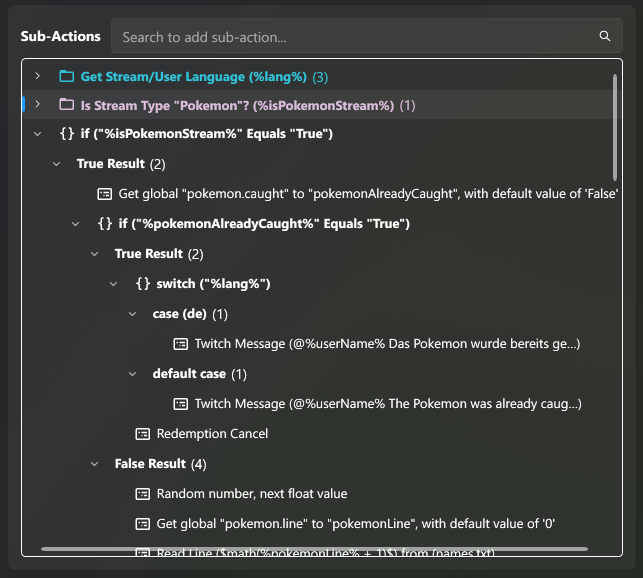Collapse the default case branch

[133, 374]
